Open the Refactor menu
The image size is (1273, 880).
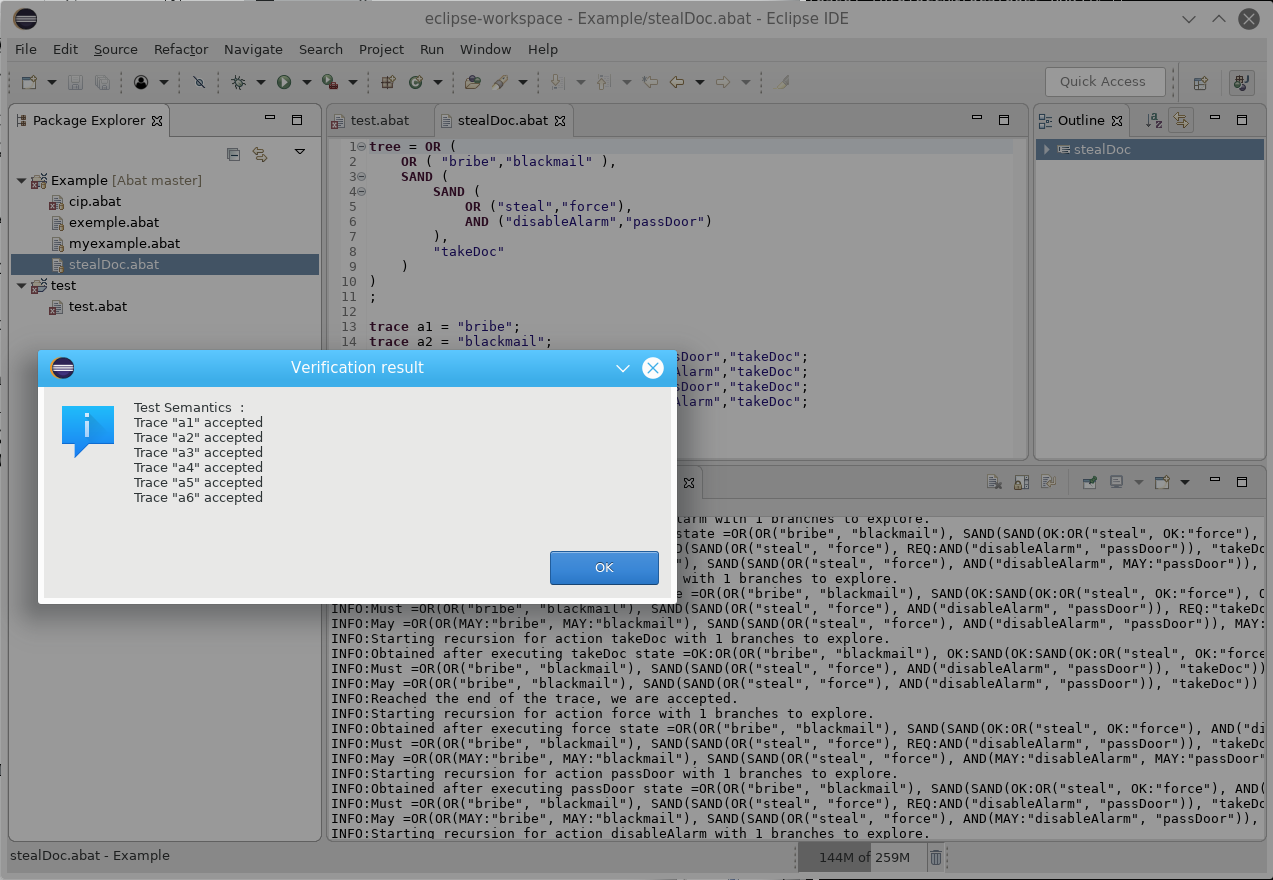[x=181, y=49]
